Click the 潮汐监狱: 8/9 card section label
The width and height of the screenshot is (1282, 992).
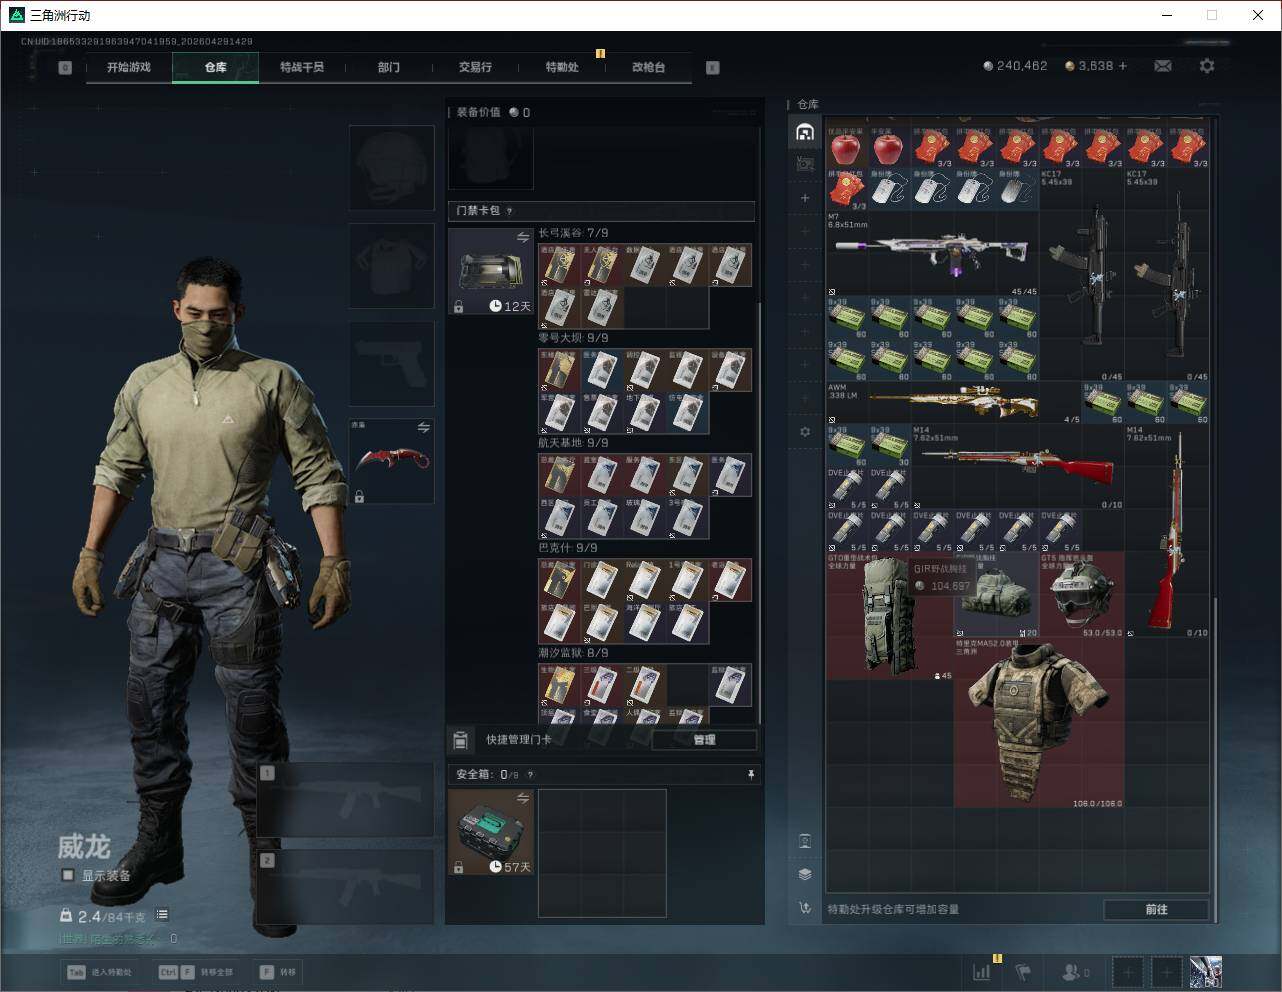coord(573,653)
